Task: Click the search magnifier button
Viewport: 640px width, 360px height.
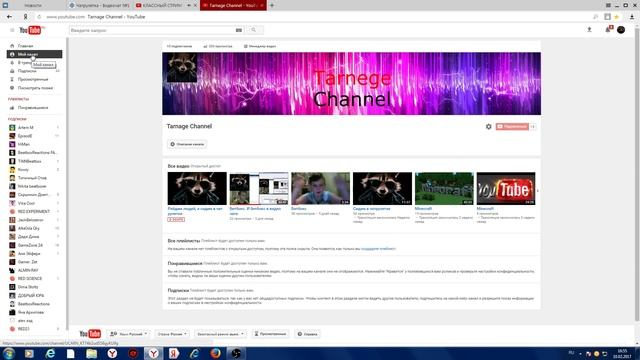Action: coord(254,30)
